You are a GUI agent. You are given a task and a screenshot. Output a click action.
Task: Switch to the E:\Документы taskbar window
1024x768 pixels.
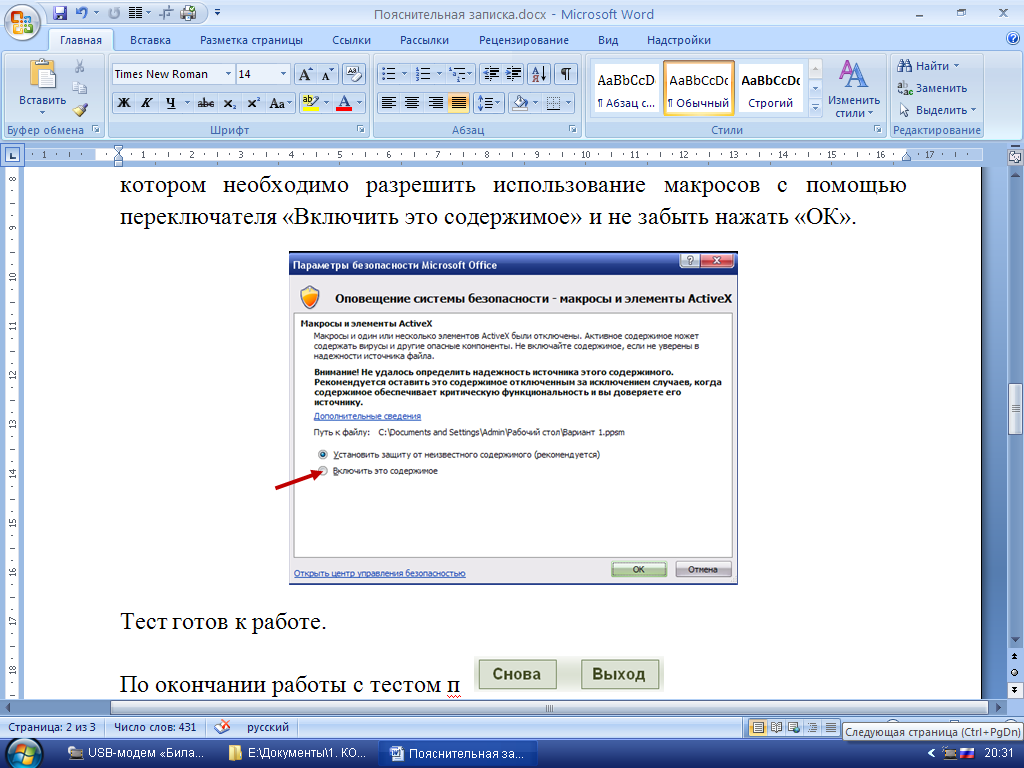click(298, 753)
